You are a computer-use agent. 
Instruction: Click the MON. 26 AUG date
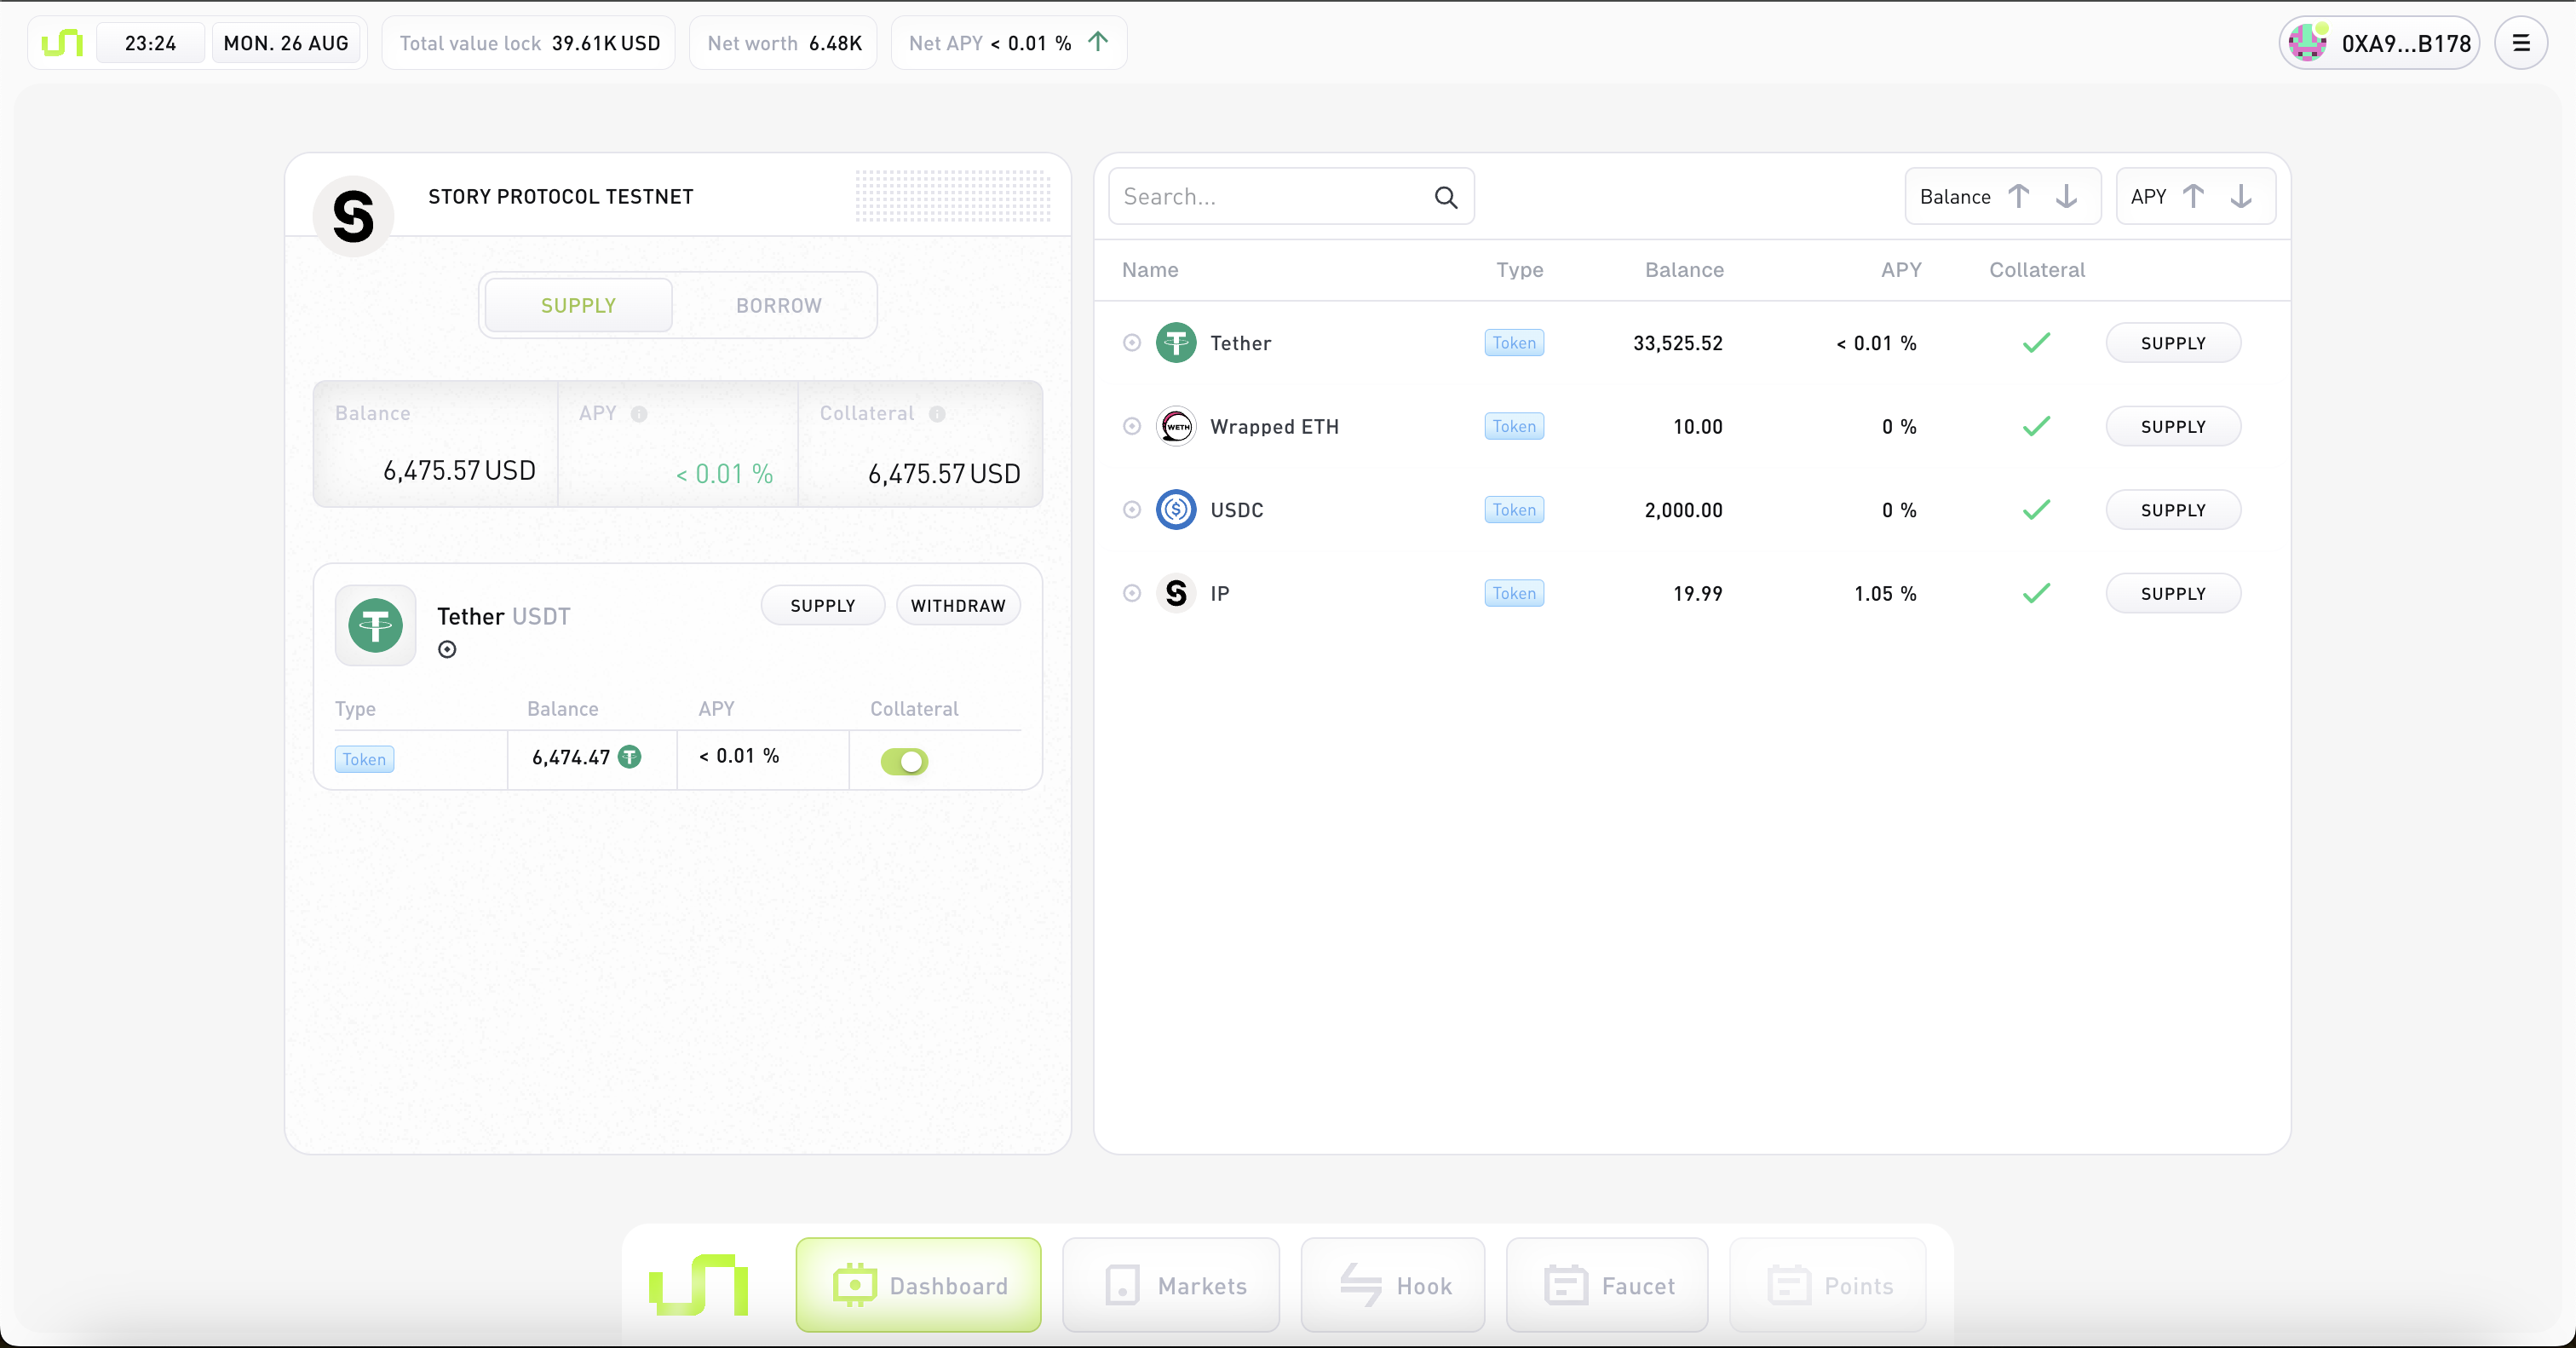click(x=286, y=43)
